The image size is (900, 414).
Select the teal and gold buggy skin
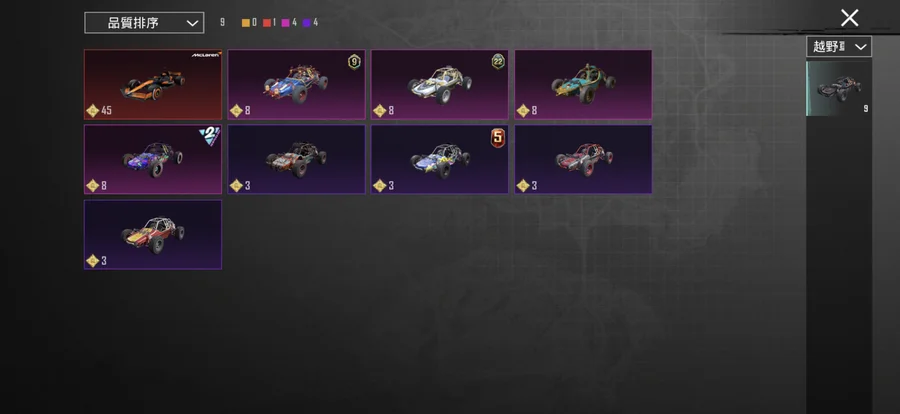click(x=583, y=84)
